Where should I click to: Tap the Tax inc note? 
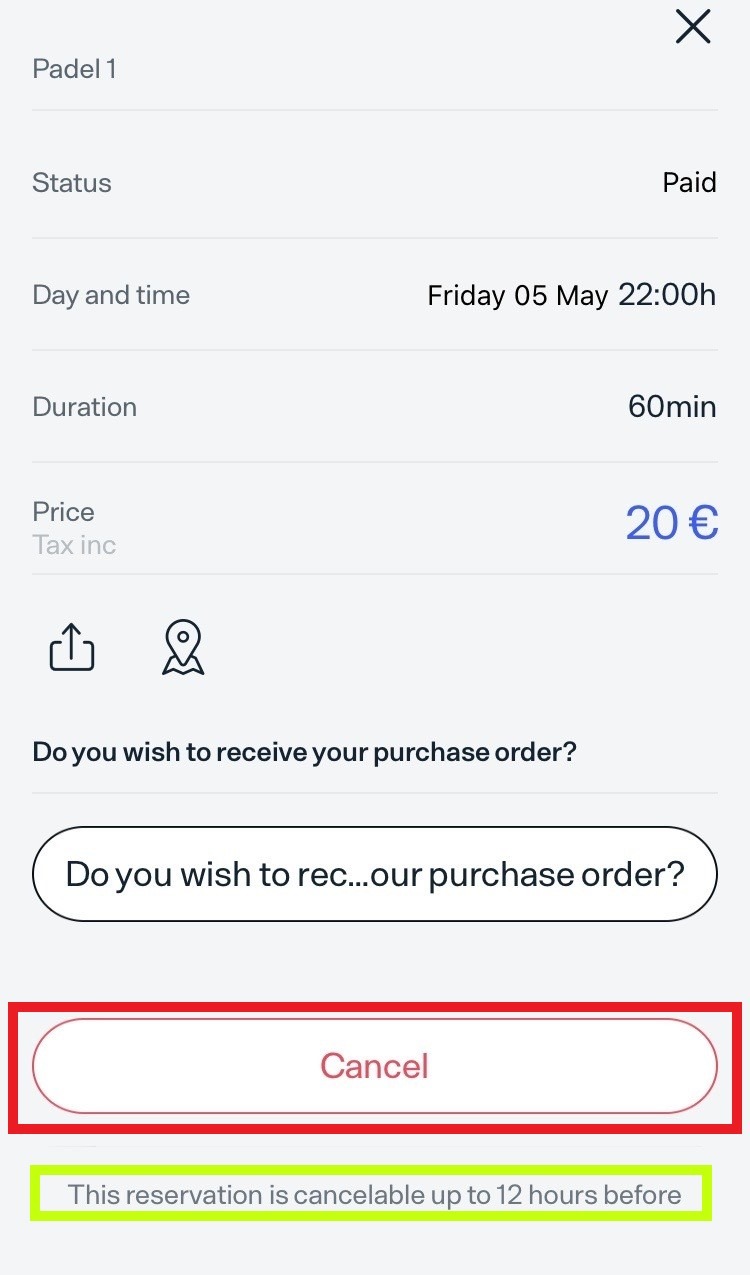tap(74, 545)
